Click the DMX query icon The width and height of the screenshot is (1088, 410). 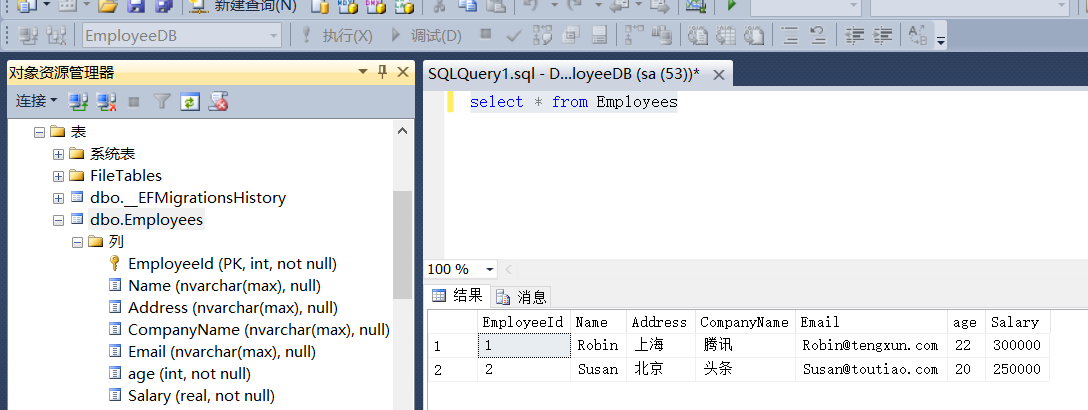coord(375,6)
